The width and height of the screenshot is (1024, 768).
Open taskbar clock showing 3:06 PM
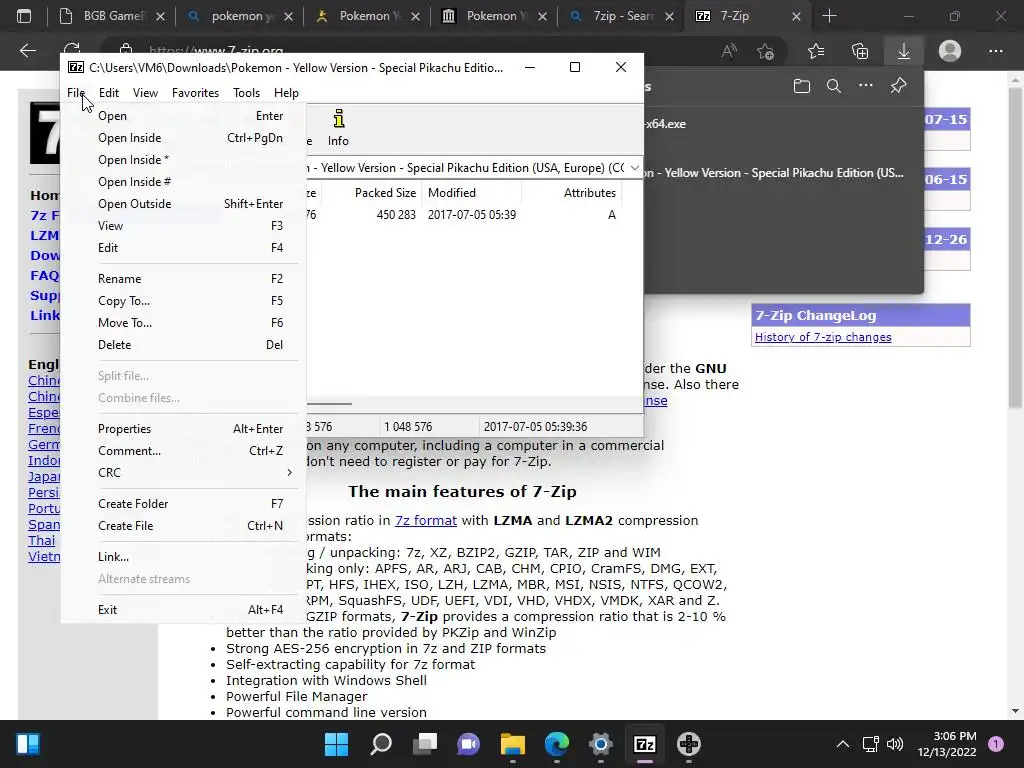click(947, 744)
